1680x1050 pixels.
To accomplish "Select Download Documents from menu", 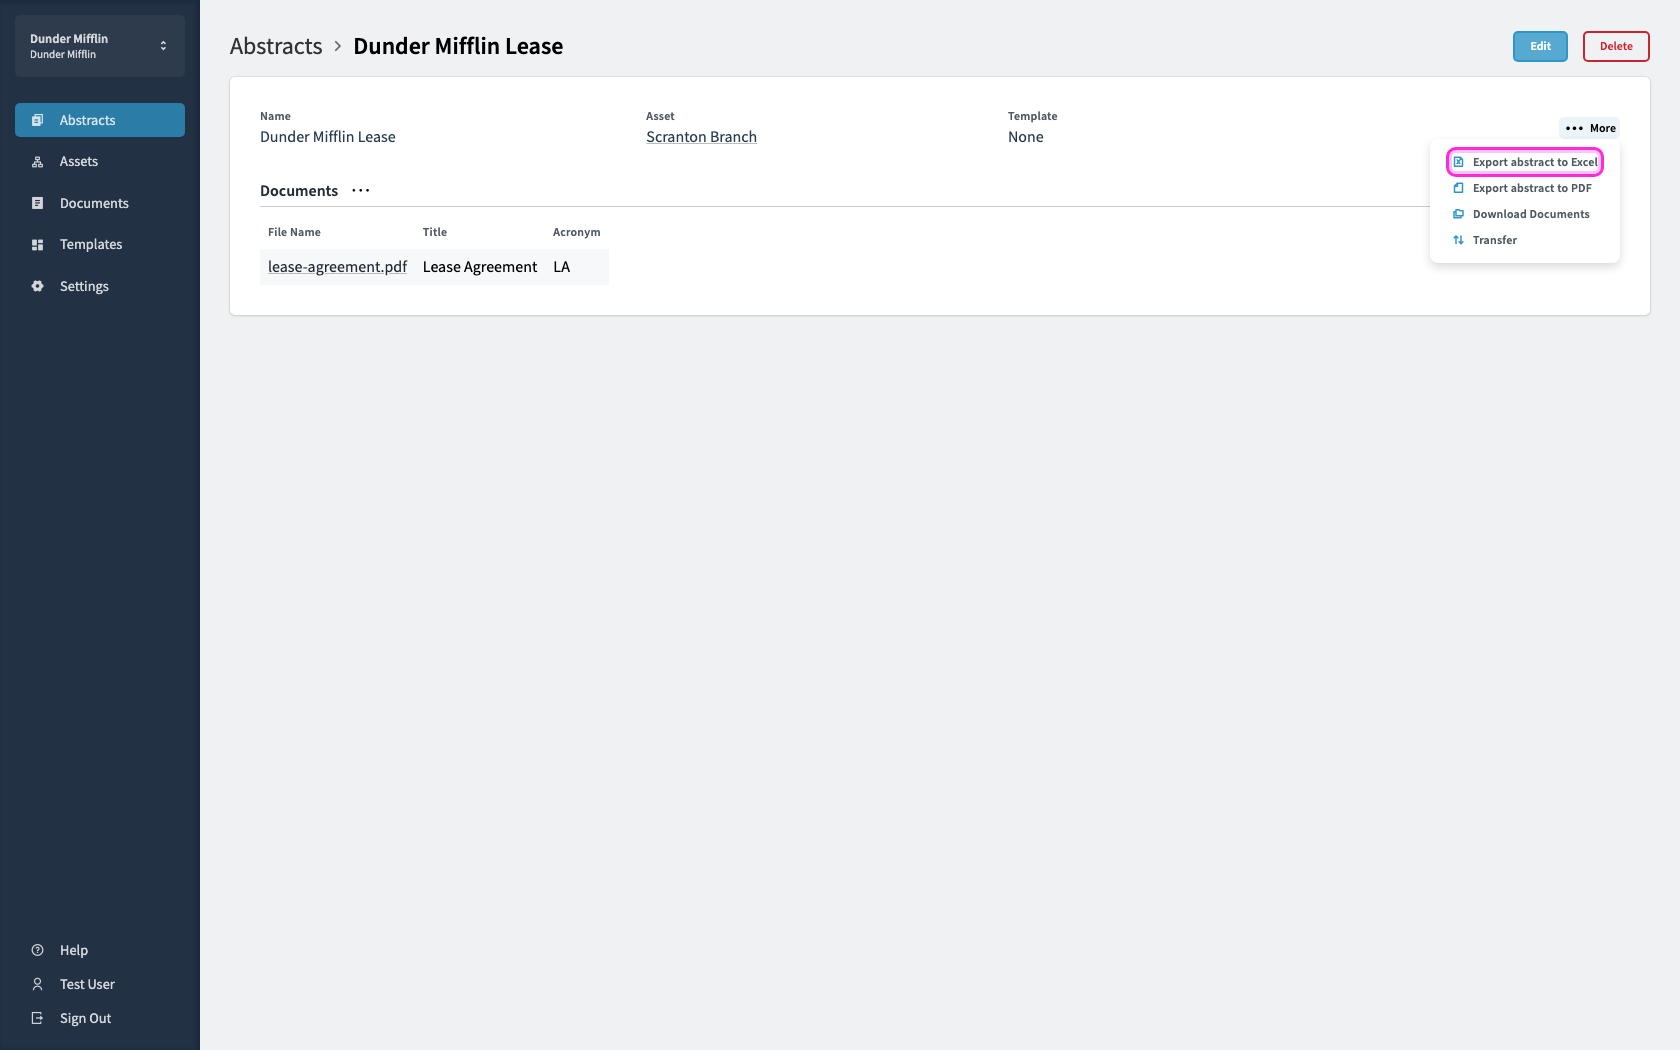I will click(1521, 214).
